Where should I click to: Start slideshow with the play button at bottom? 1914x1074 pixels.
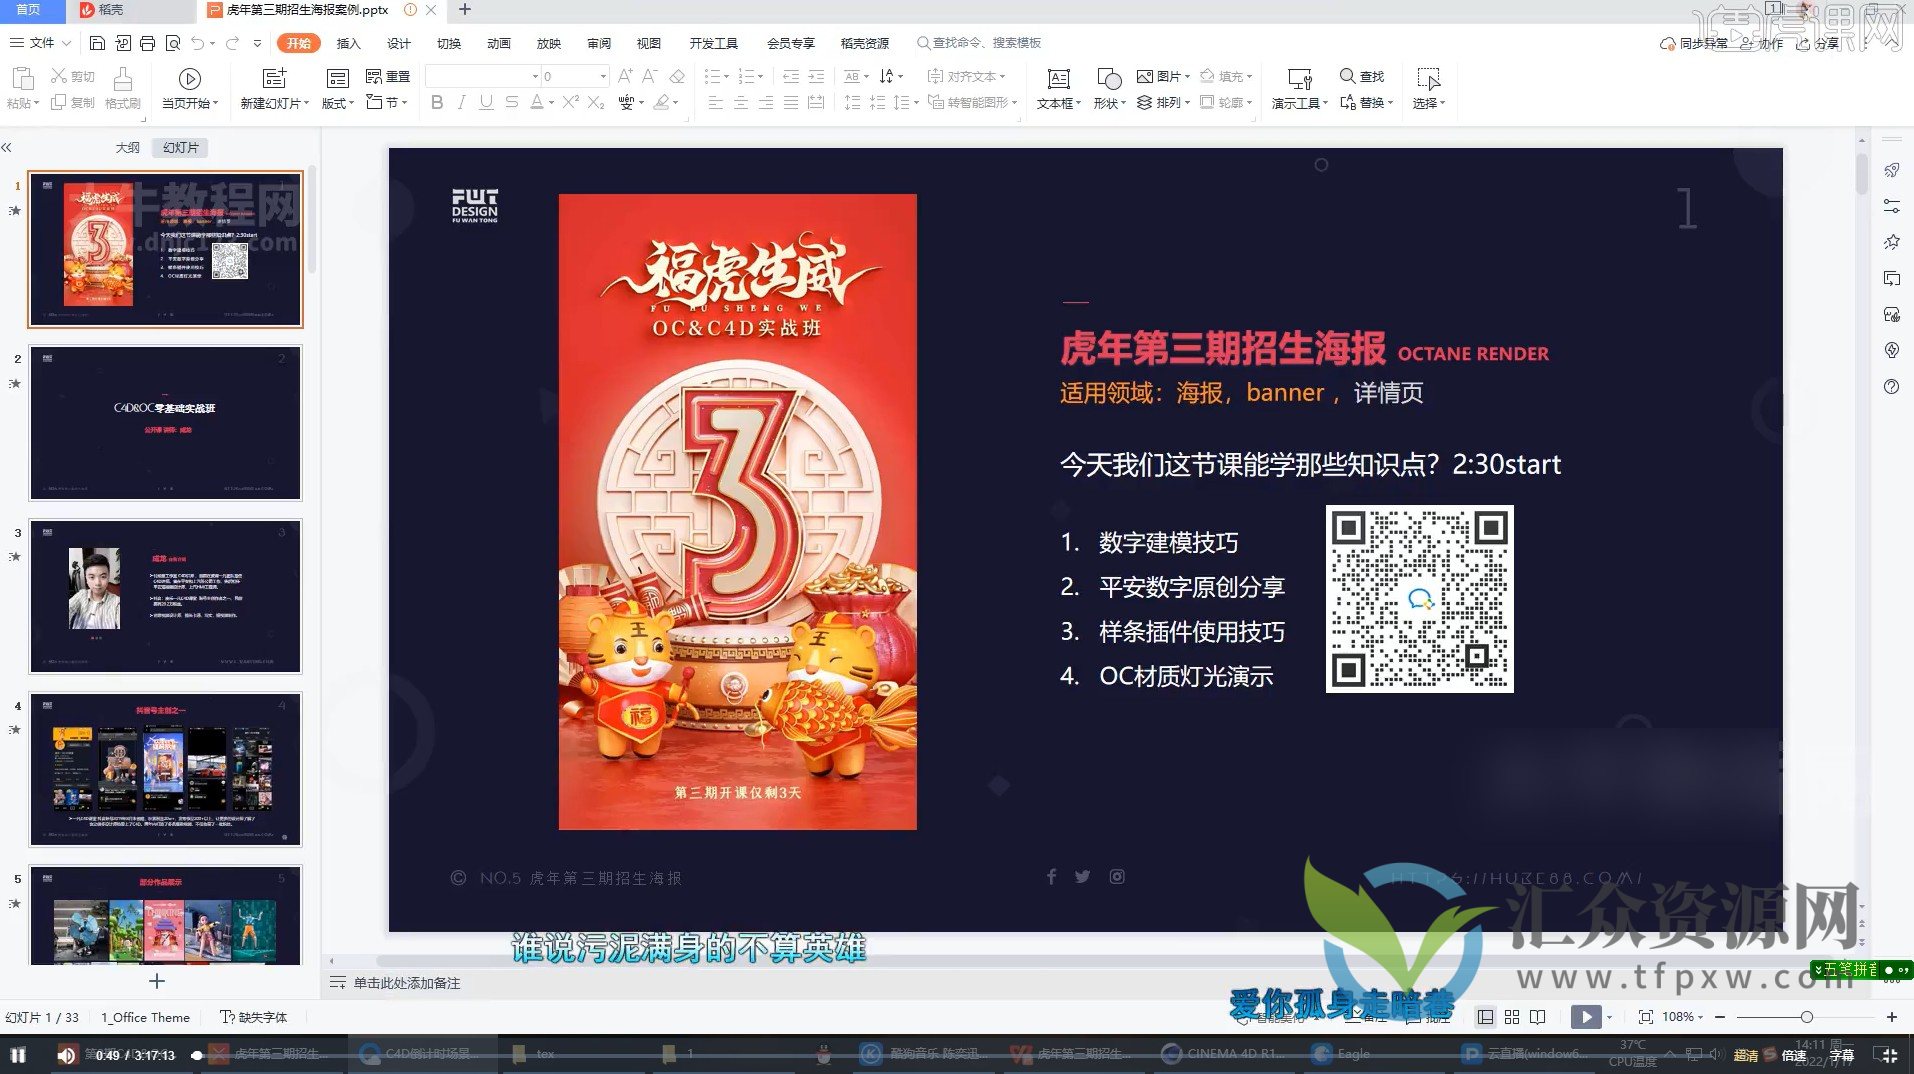pyautogui.click(x=1586, y=1016)
